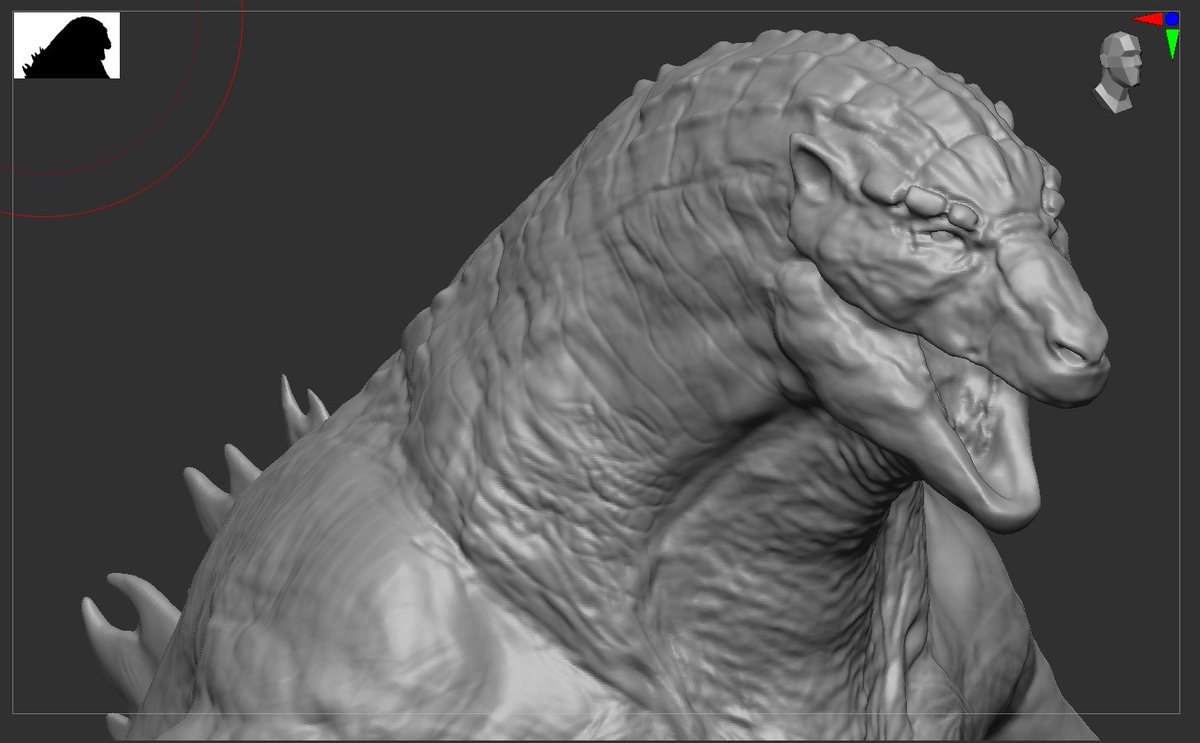Click the green Y-axis cone indicator
The width and height of the screenshot is (1200, 743).
click(x=1172, y=43)
